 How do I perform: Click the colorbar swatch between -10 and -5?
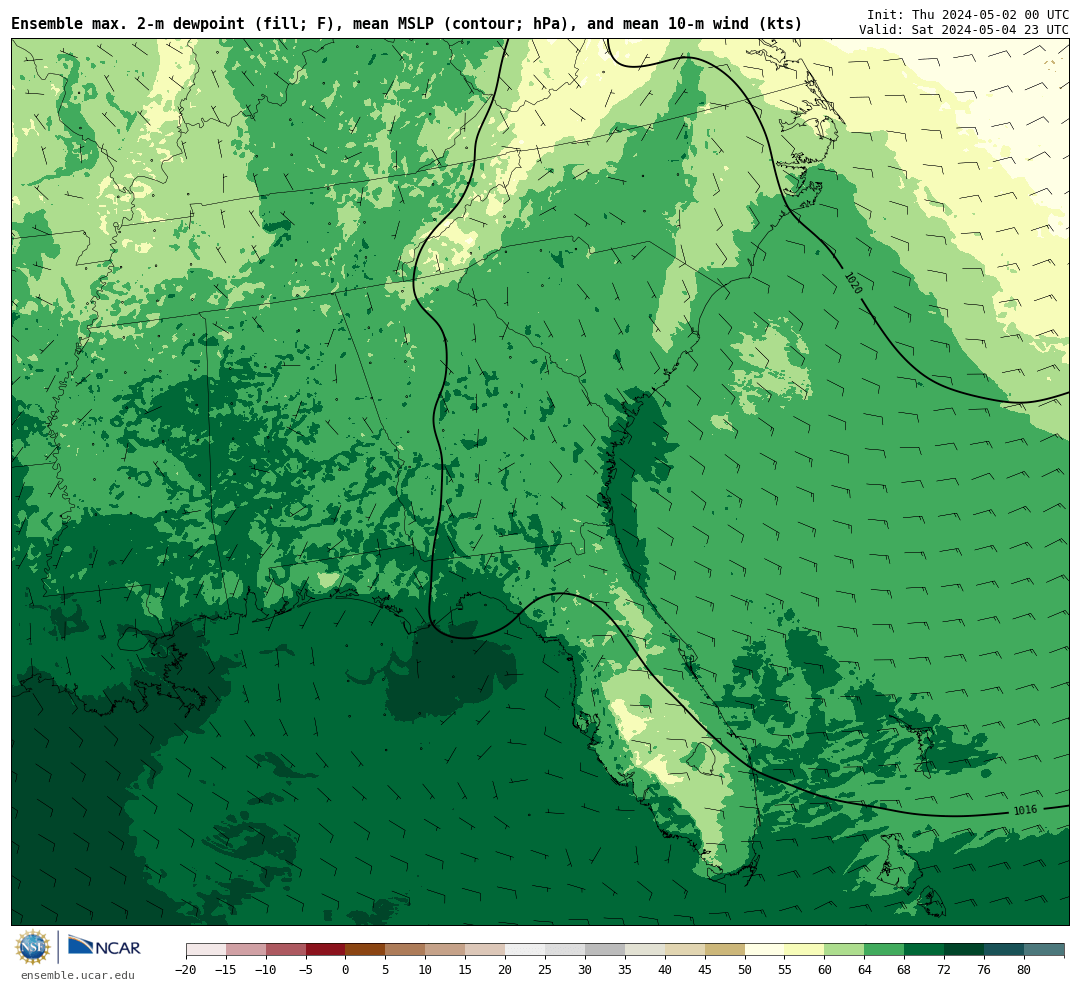(285, 950)
